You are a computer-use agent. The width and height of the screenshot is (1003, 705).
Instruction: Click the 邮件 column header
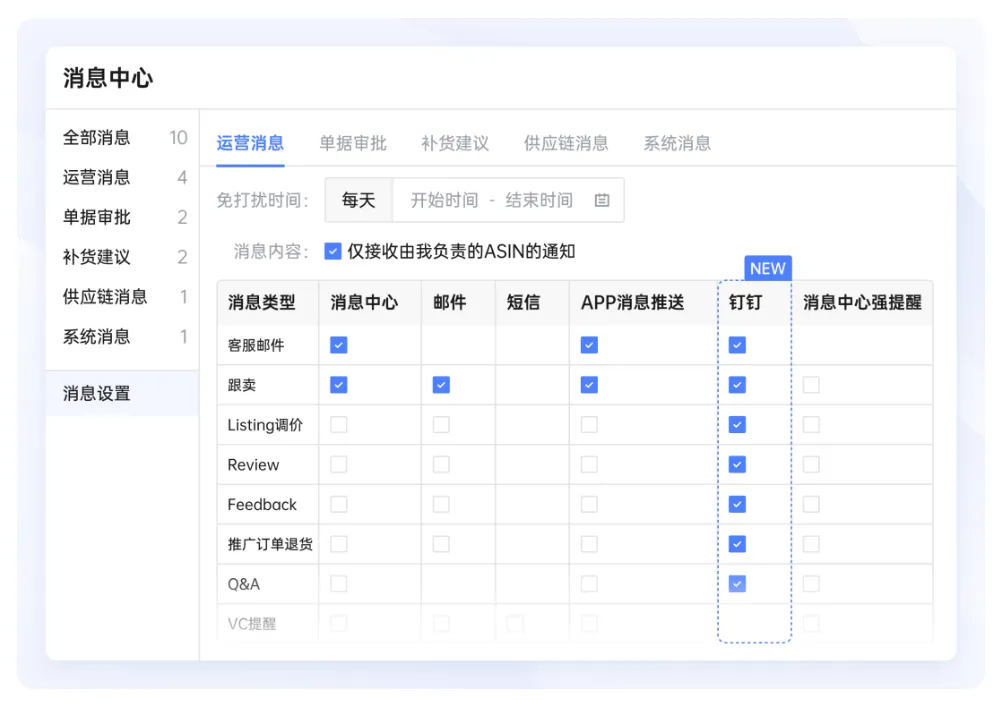[x=449, y=303]
